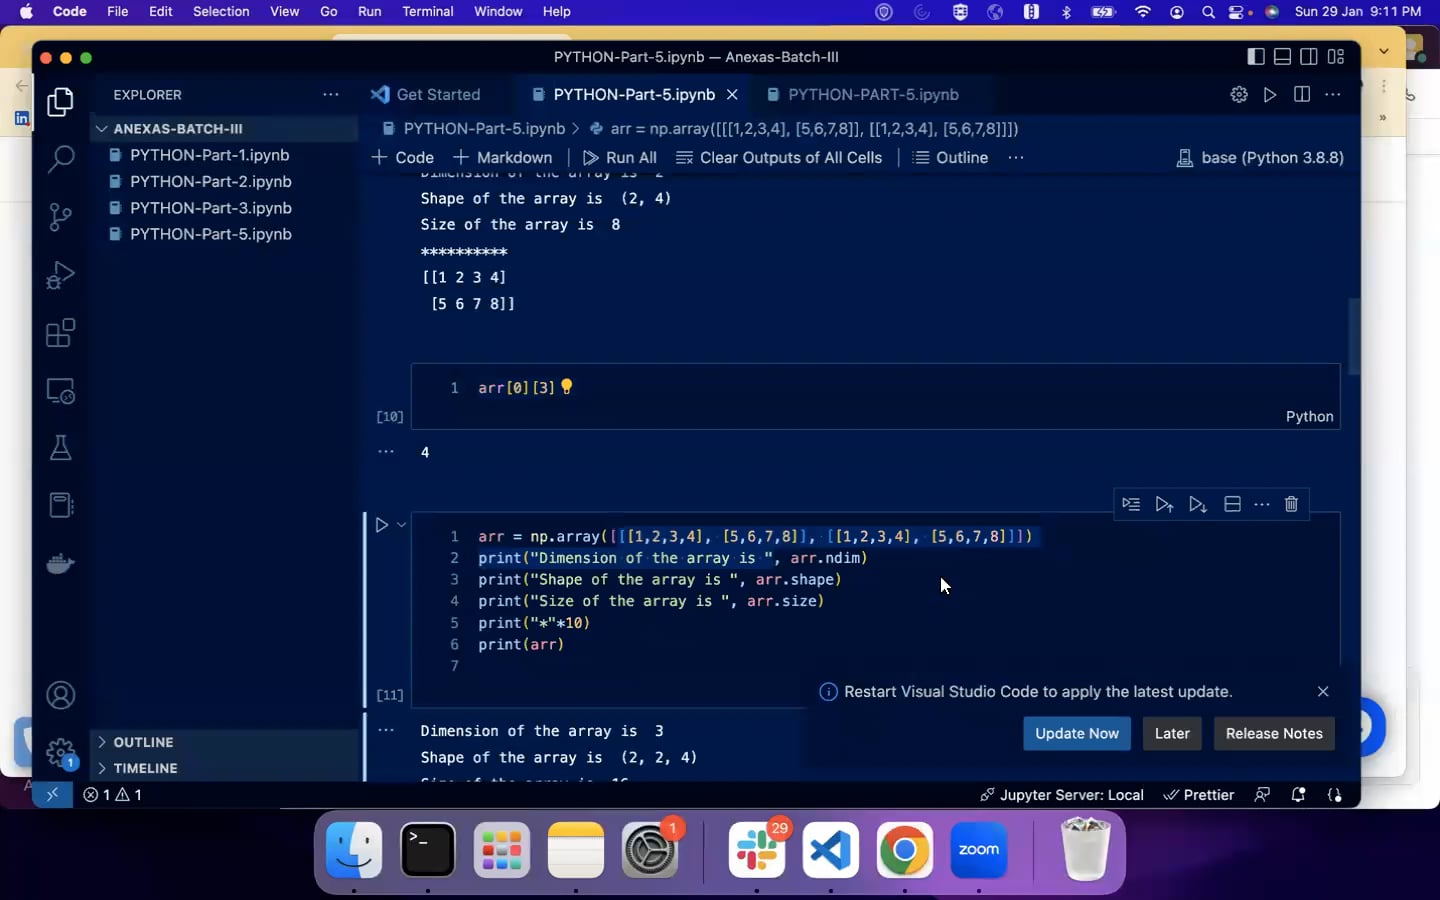Customize layout from title bar icon

pyautogui.click(x=1336, y=57)
